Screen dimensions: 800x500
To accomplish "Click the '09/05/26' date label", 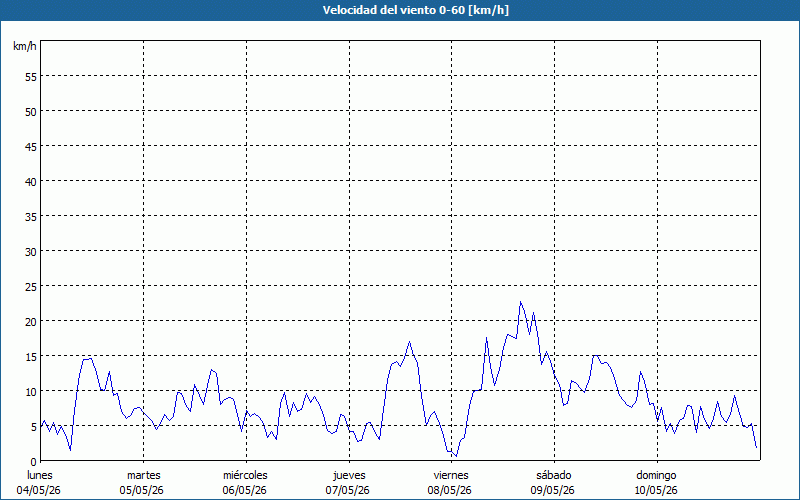I will coord(552,490).
